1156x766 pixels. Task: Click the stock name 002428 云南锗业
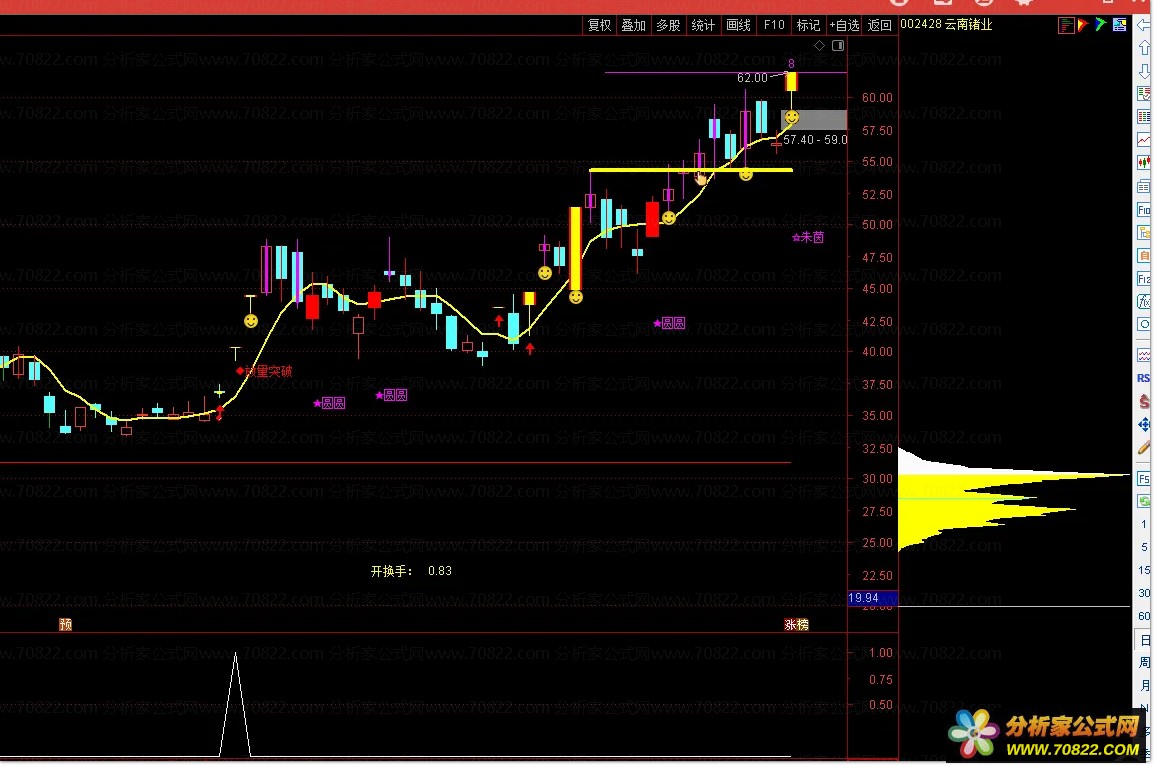click(947, 24)
